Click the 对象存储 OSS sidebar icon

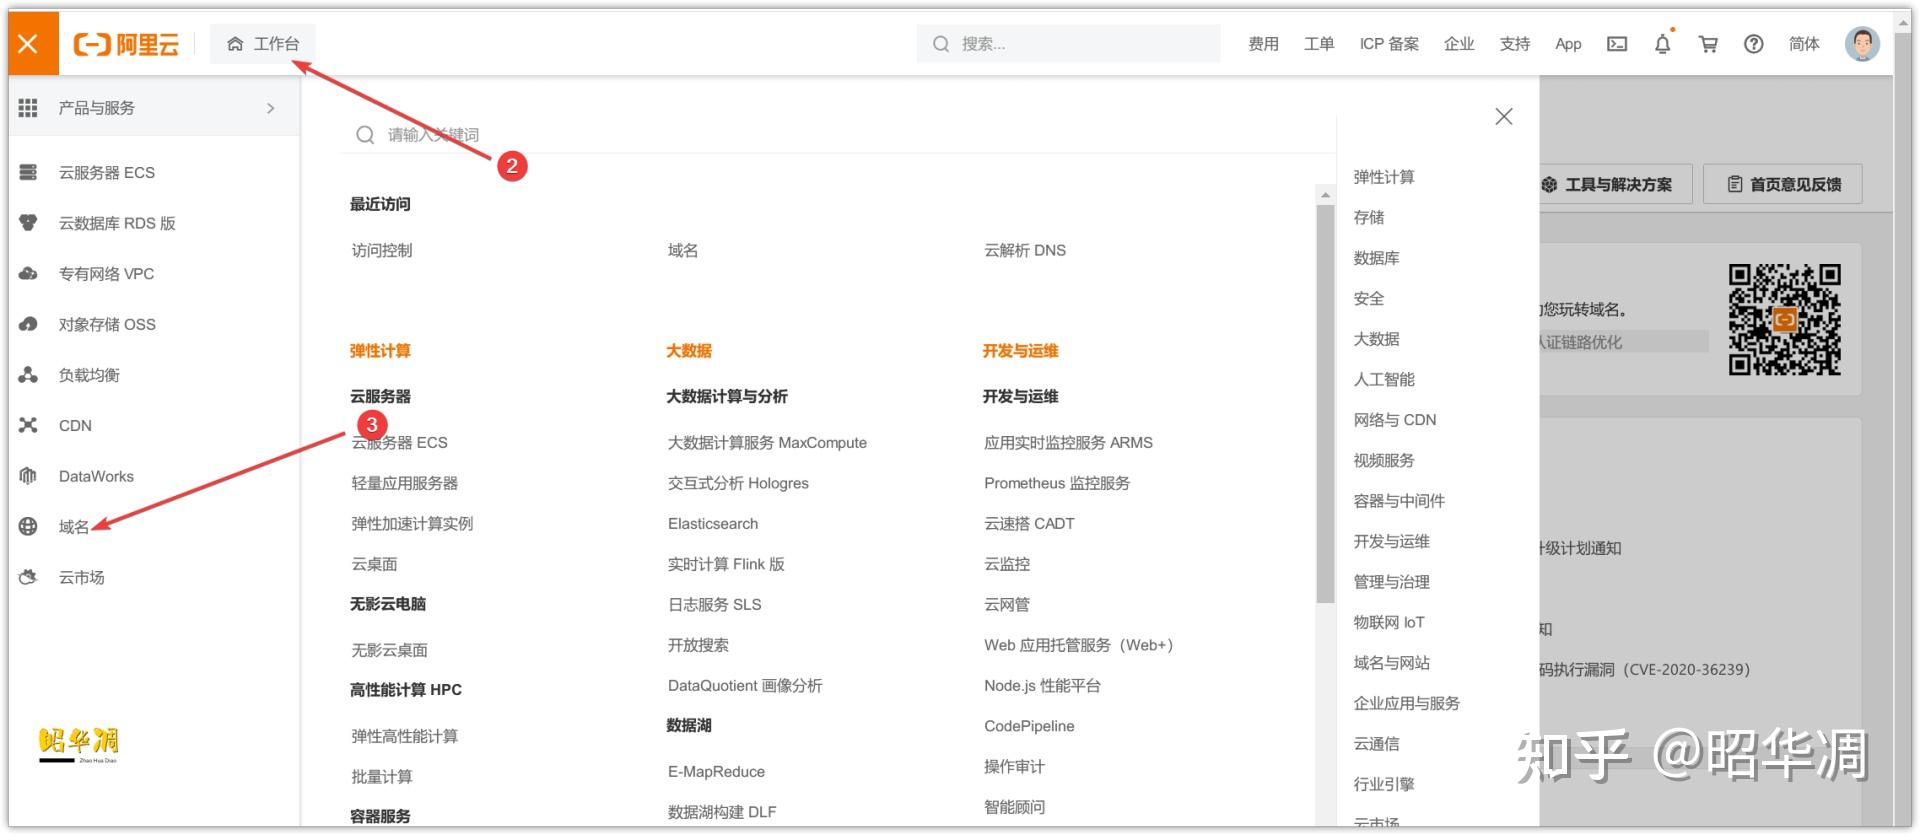pyautogui.click(x=28, y=324)
